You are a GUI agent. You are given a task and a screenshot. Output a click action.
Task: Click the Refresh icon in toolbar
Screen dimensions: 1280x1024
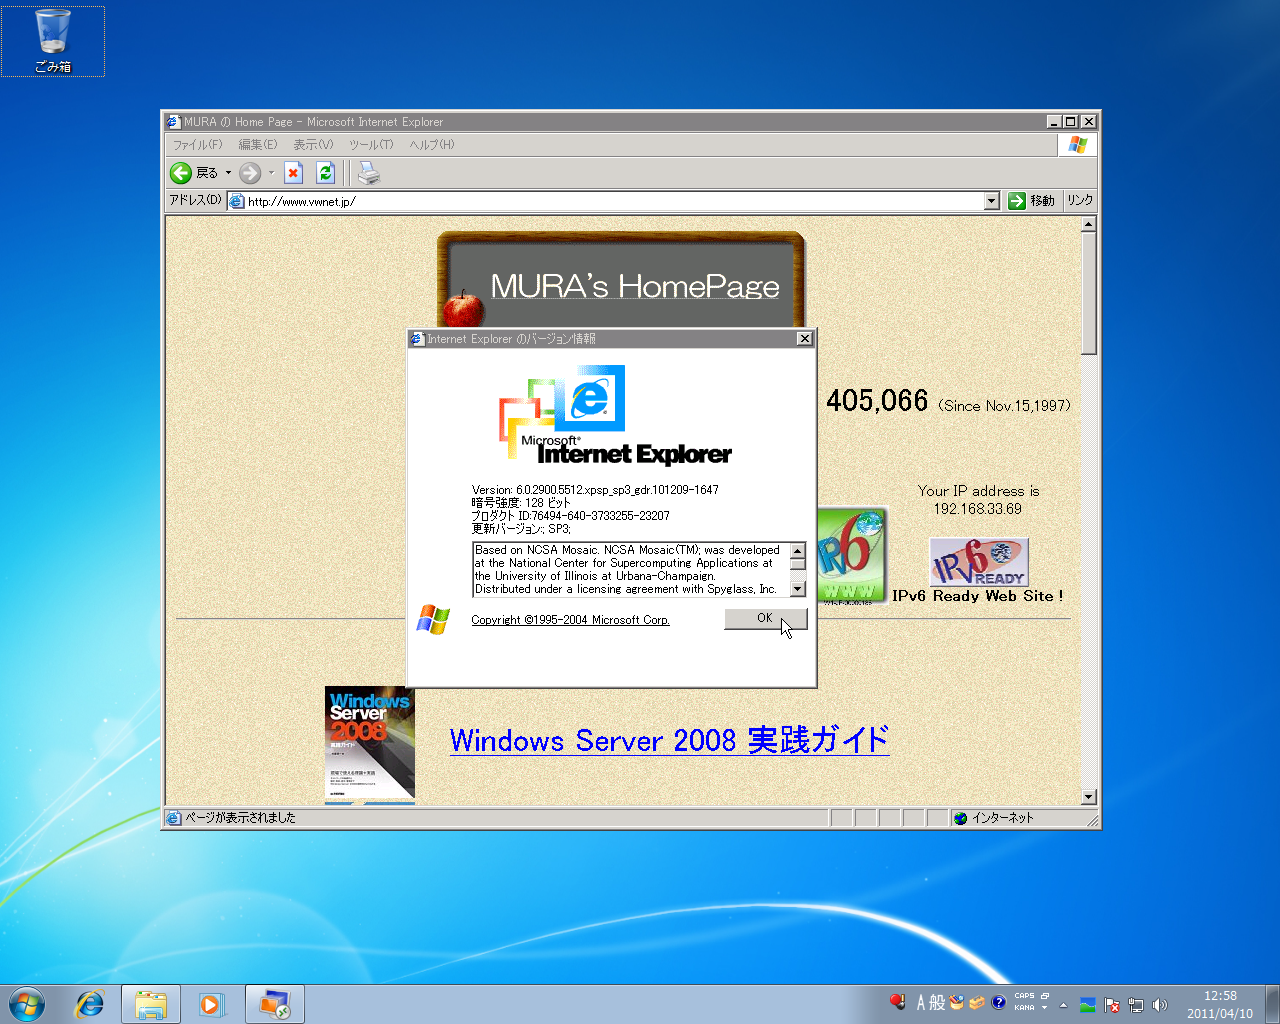coord(325,173)
